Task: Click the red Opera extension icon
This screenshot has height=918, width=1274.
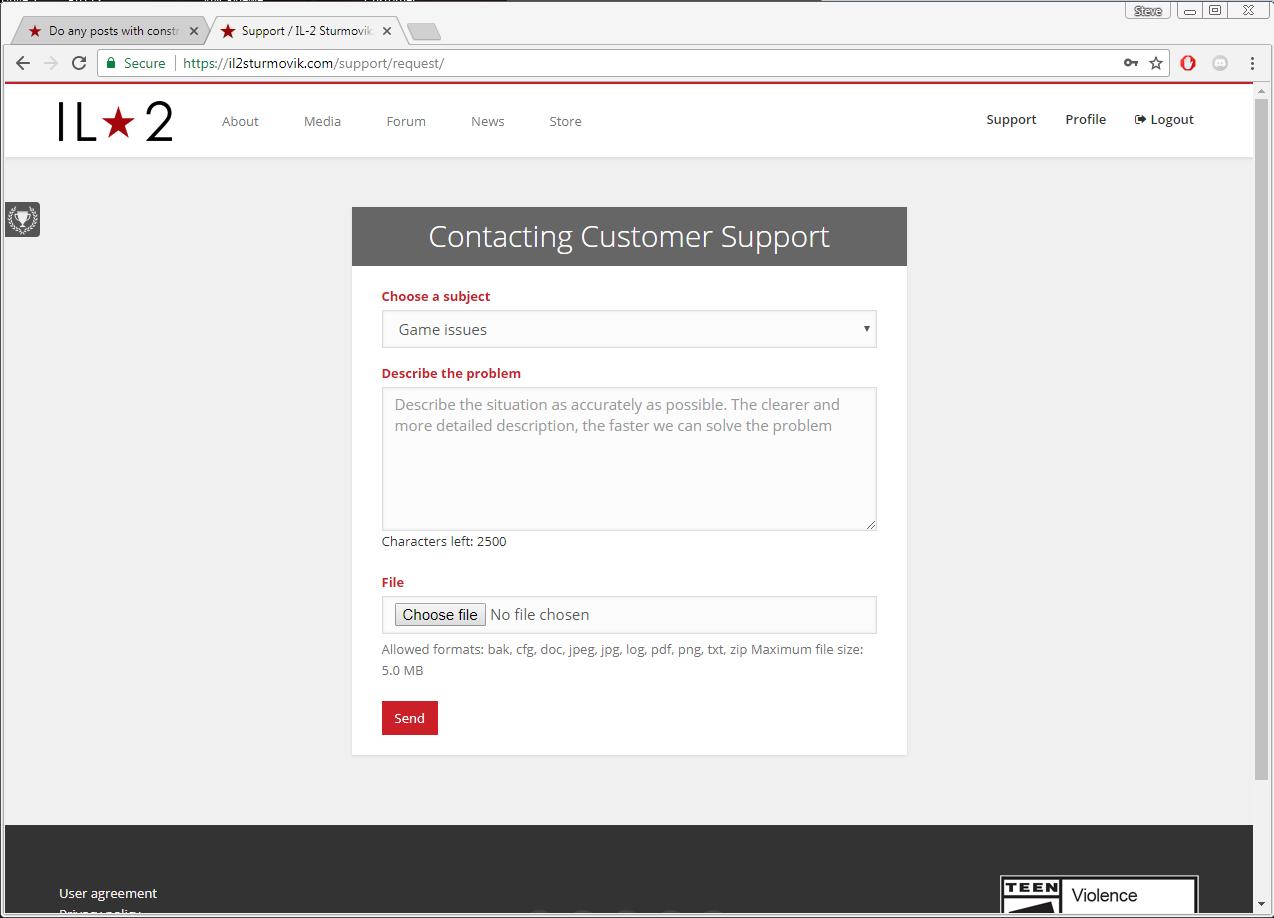Action: 1188,63
